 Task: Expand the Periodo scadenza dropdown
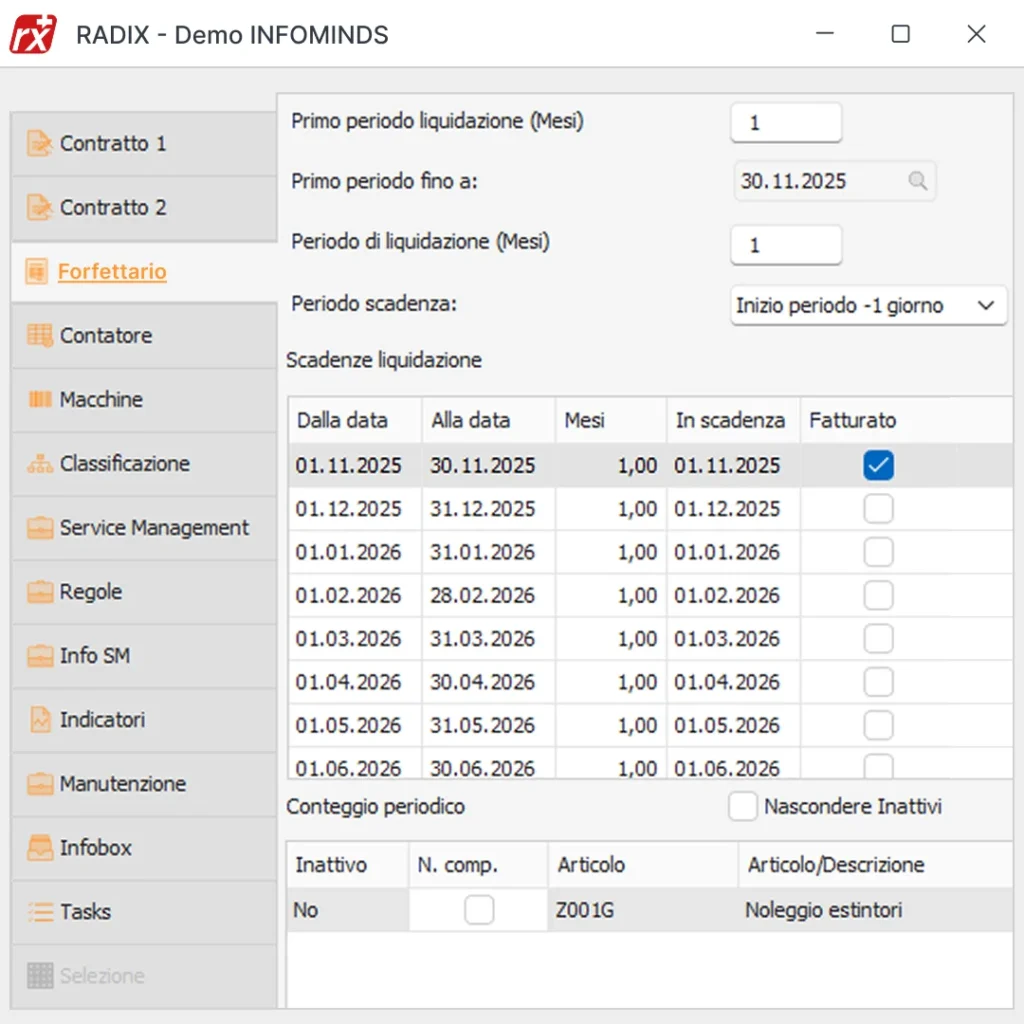coord(986,306)
